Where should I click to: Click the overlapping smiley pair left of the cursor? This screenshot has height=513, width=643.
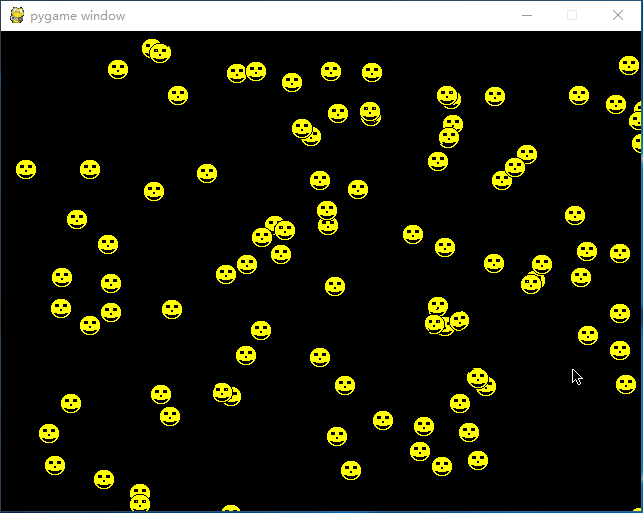click(481, 381)
